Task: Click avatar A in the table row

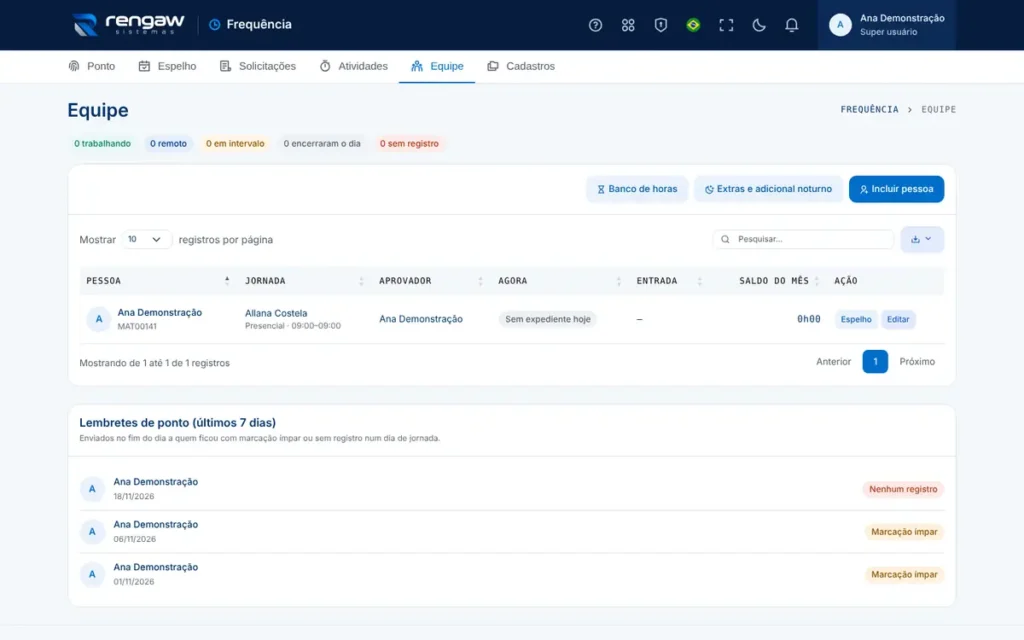Action: 99,319
